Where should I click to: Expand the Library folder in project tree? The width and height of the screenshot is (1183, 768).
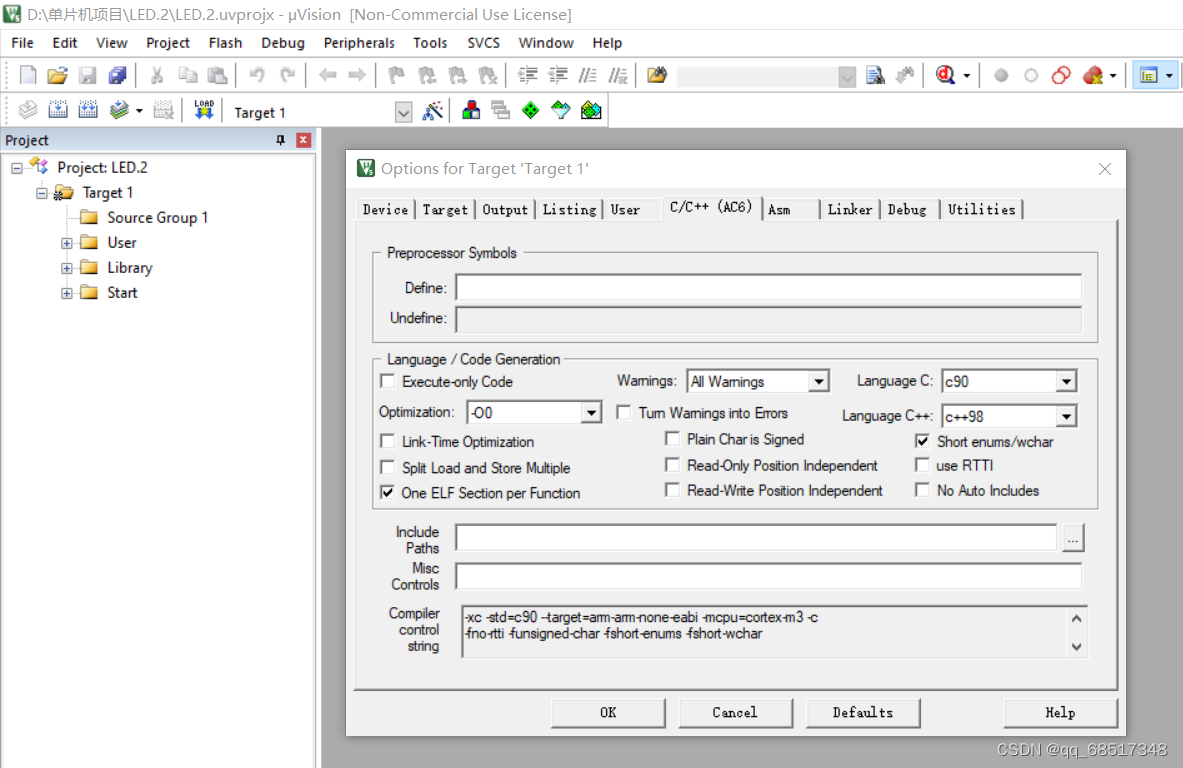click(67, 268)
